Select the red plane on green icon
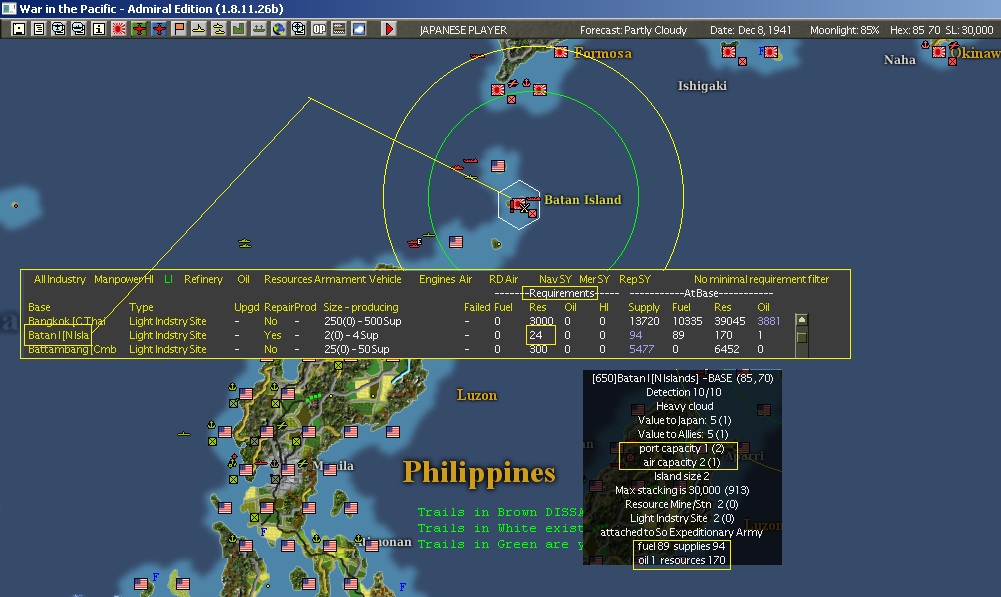1001x597 pixels. [x=139, y=29]
